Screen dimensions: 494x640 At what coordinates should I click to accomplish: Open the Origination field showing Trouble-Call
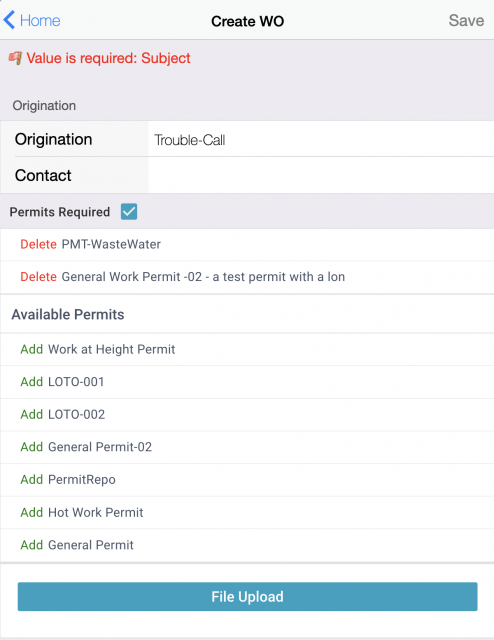coord(321,140)
